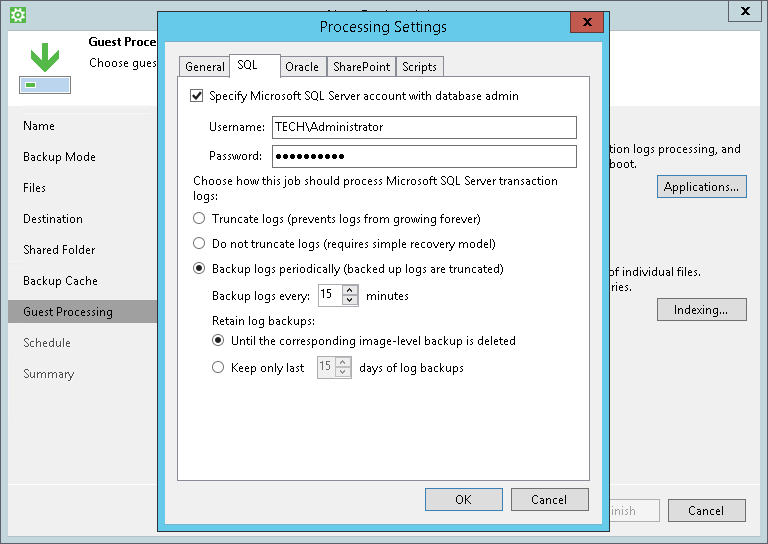Close the background wizard window
This screenshot has height=544, width=768.
tap(745, 11)
